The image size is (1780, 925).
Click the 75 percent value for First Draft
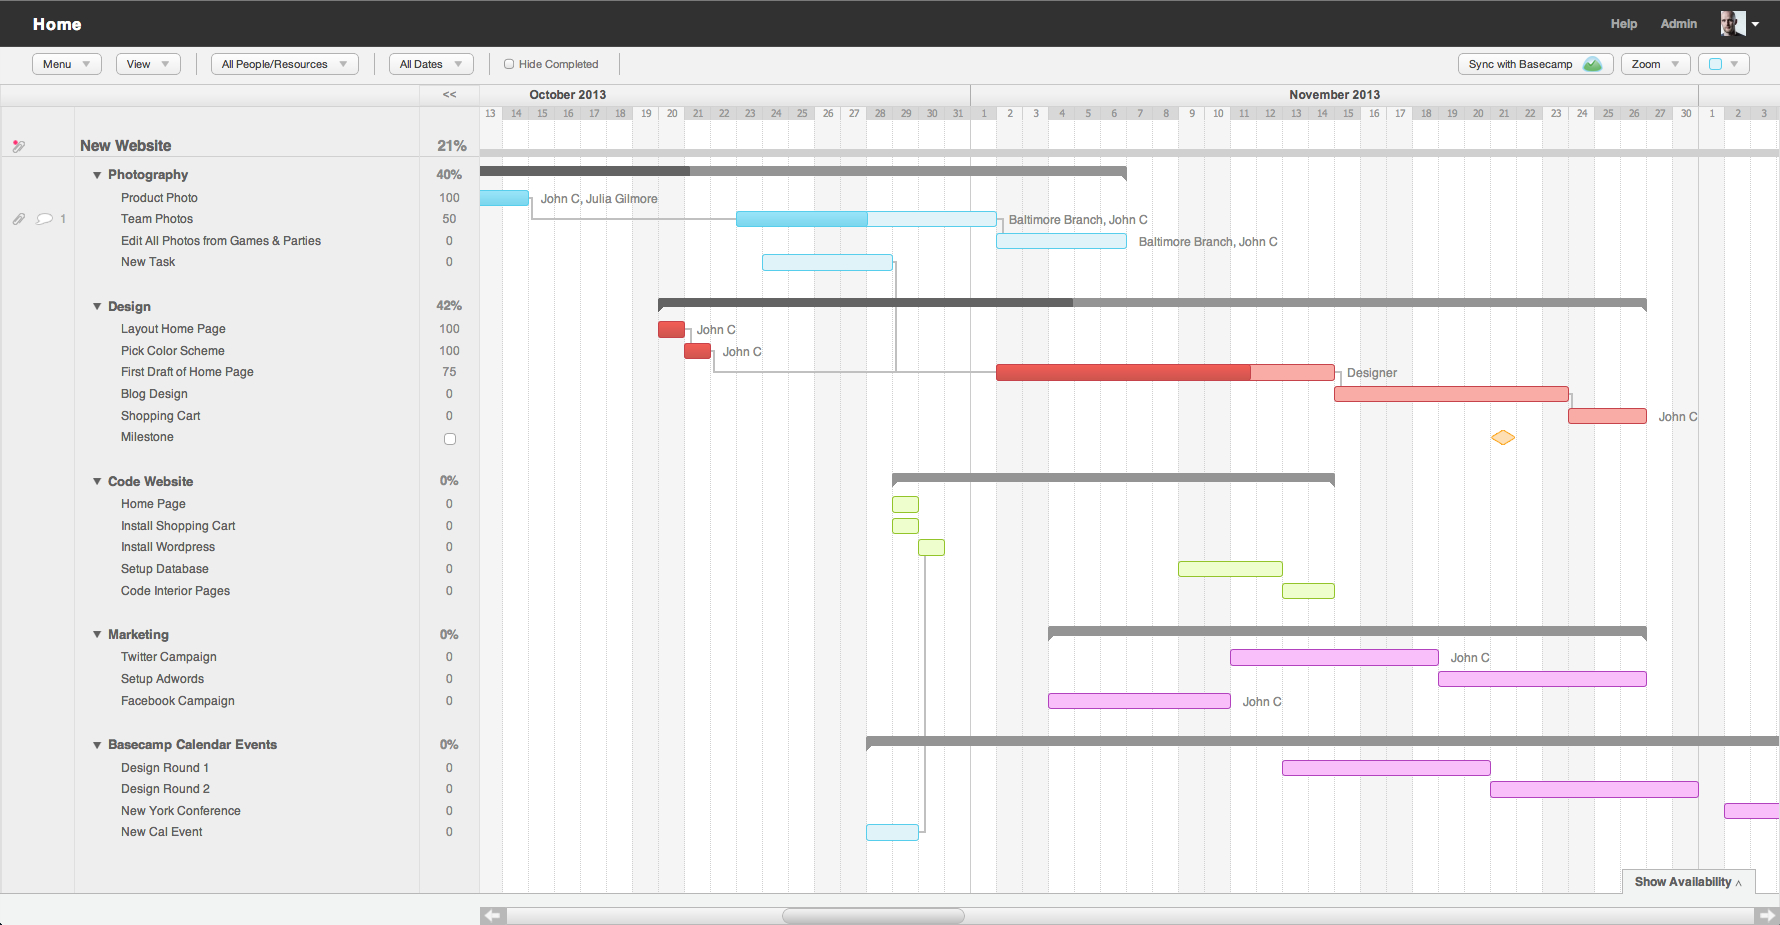[449, 372]
